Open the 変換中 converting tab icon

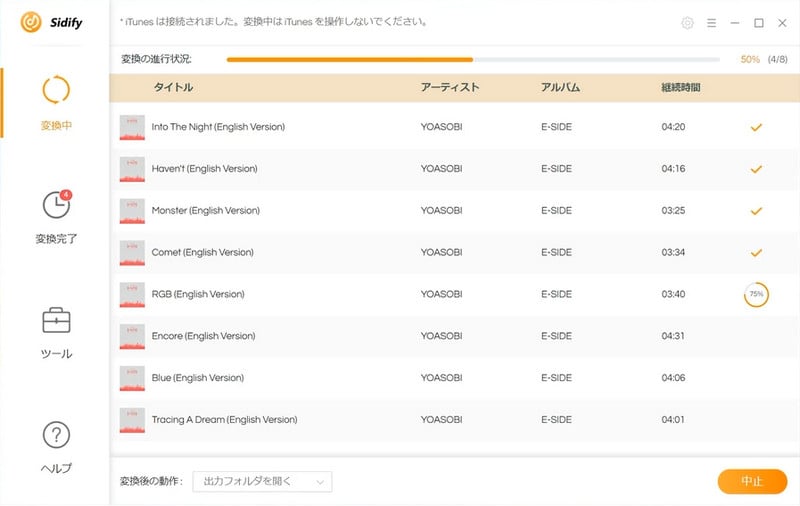coord(56,90)
